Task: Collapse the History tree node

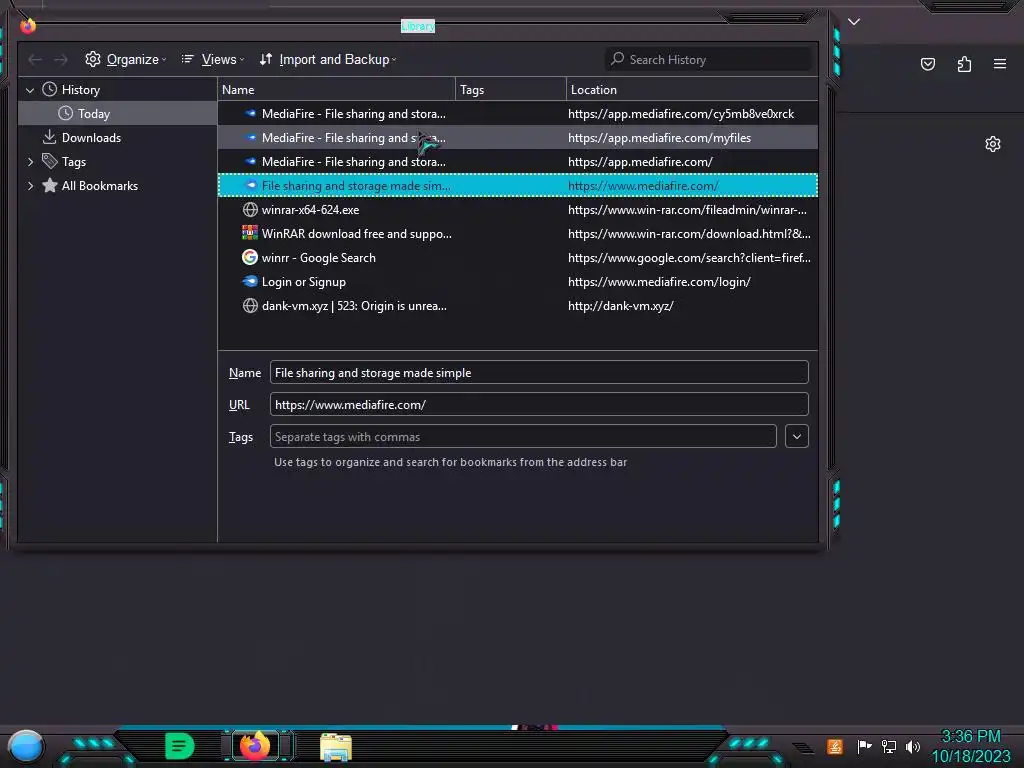Action: [x=30, y=90]
